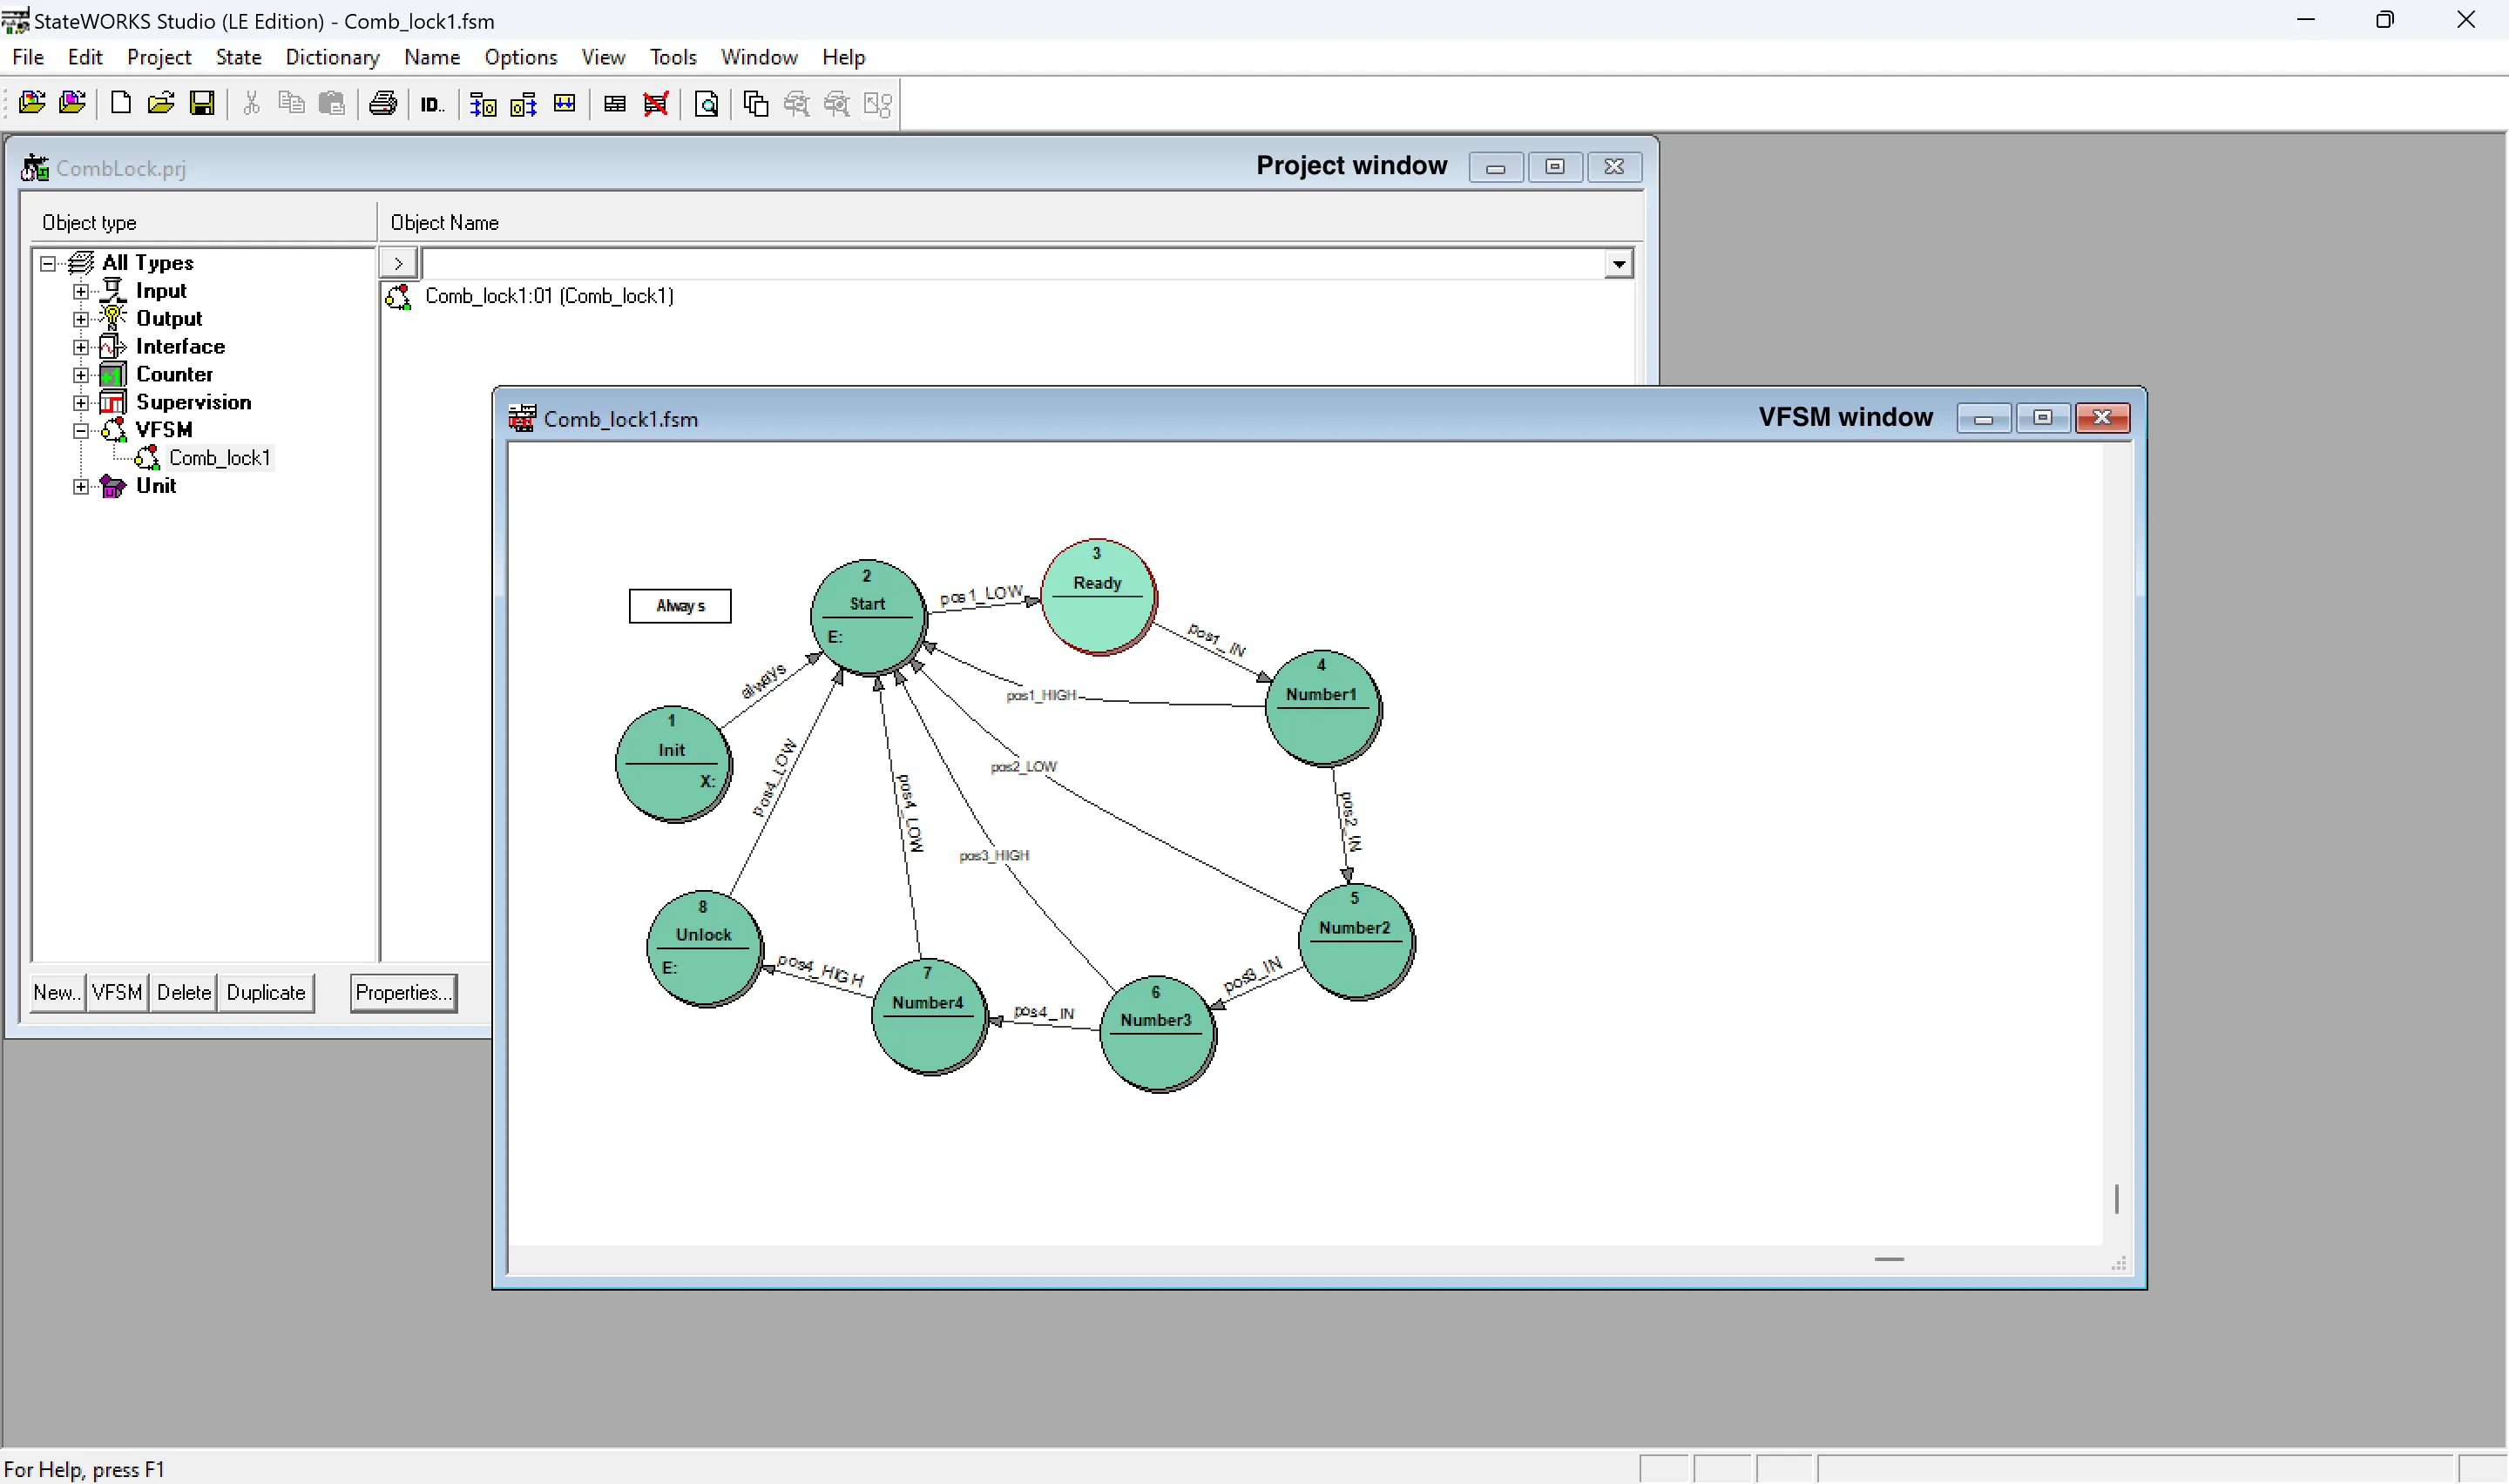Viewport: 2509px width, 1484px height.
Task: Collapse the VFSM tree node
Action: click(x=81, y=431)
